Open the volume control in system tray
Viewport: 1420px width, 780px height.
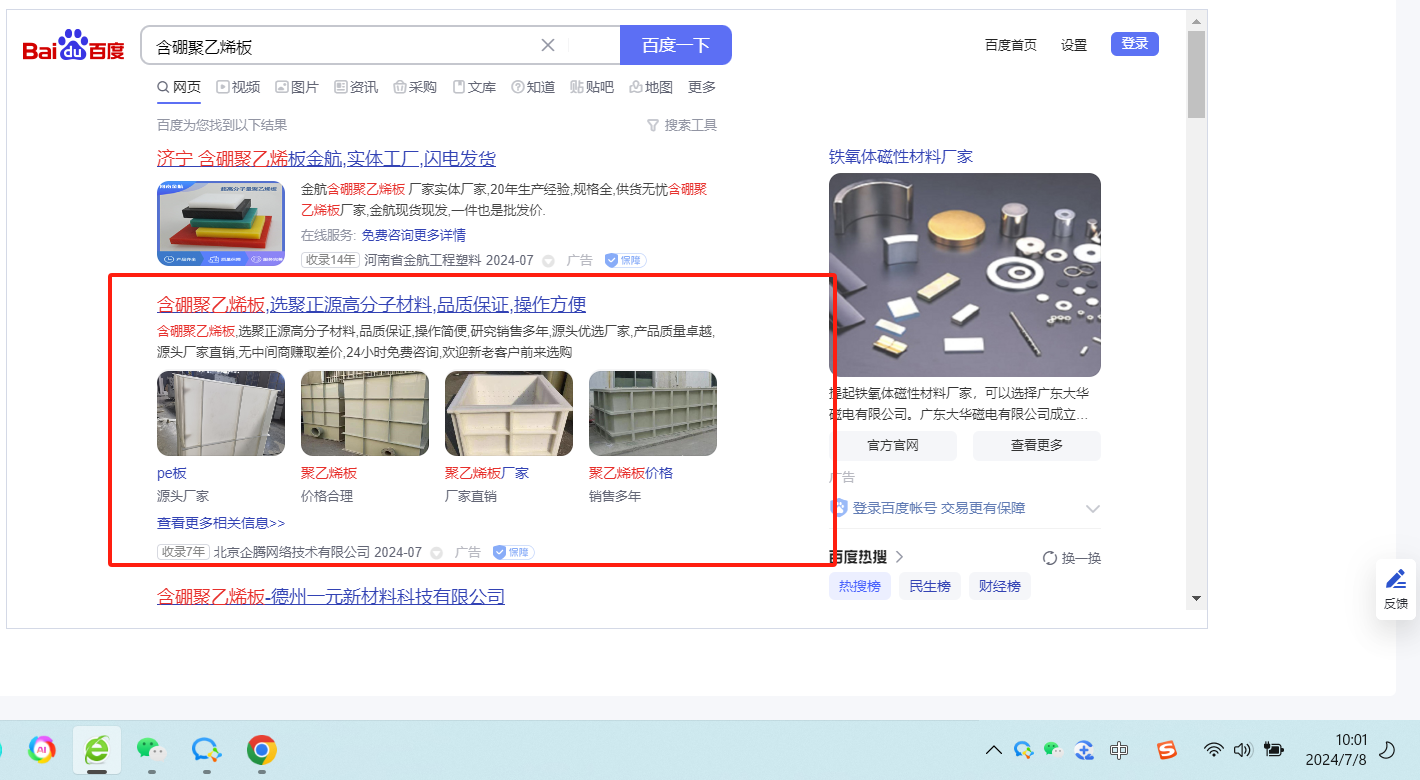click(1243, 749)
